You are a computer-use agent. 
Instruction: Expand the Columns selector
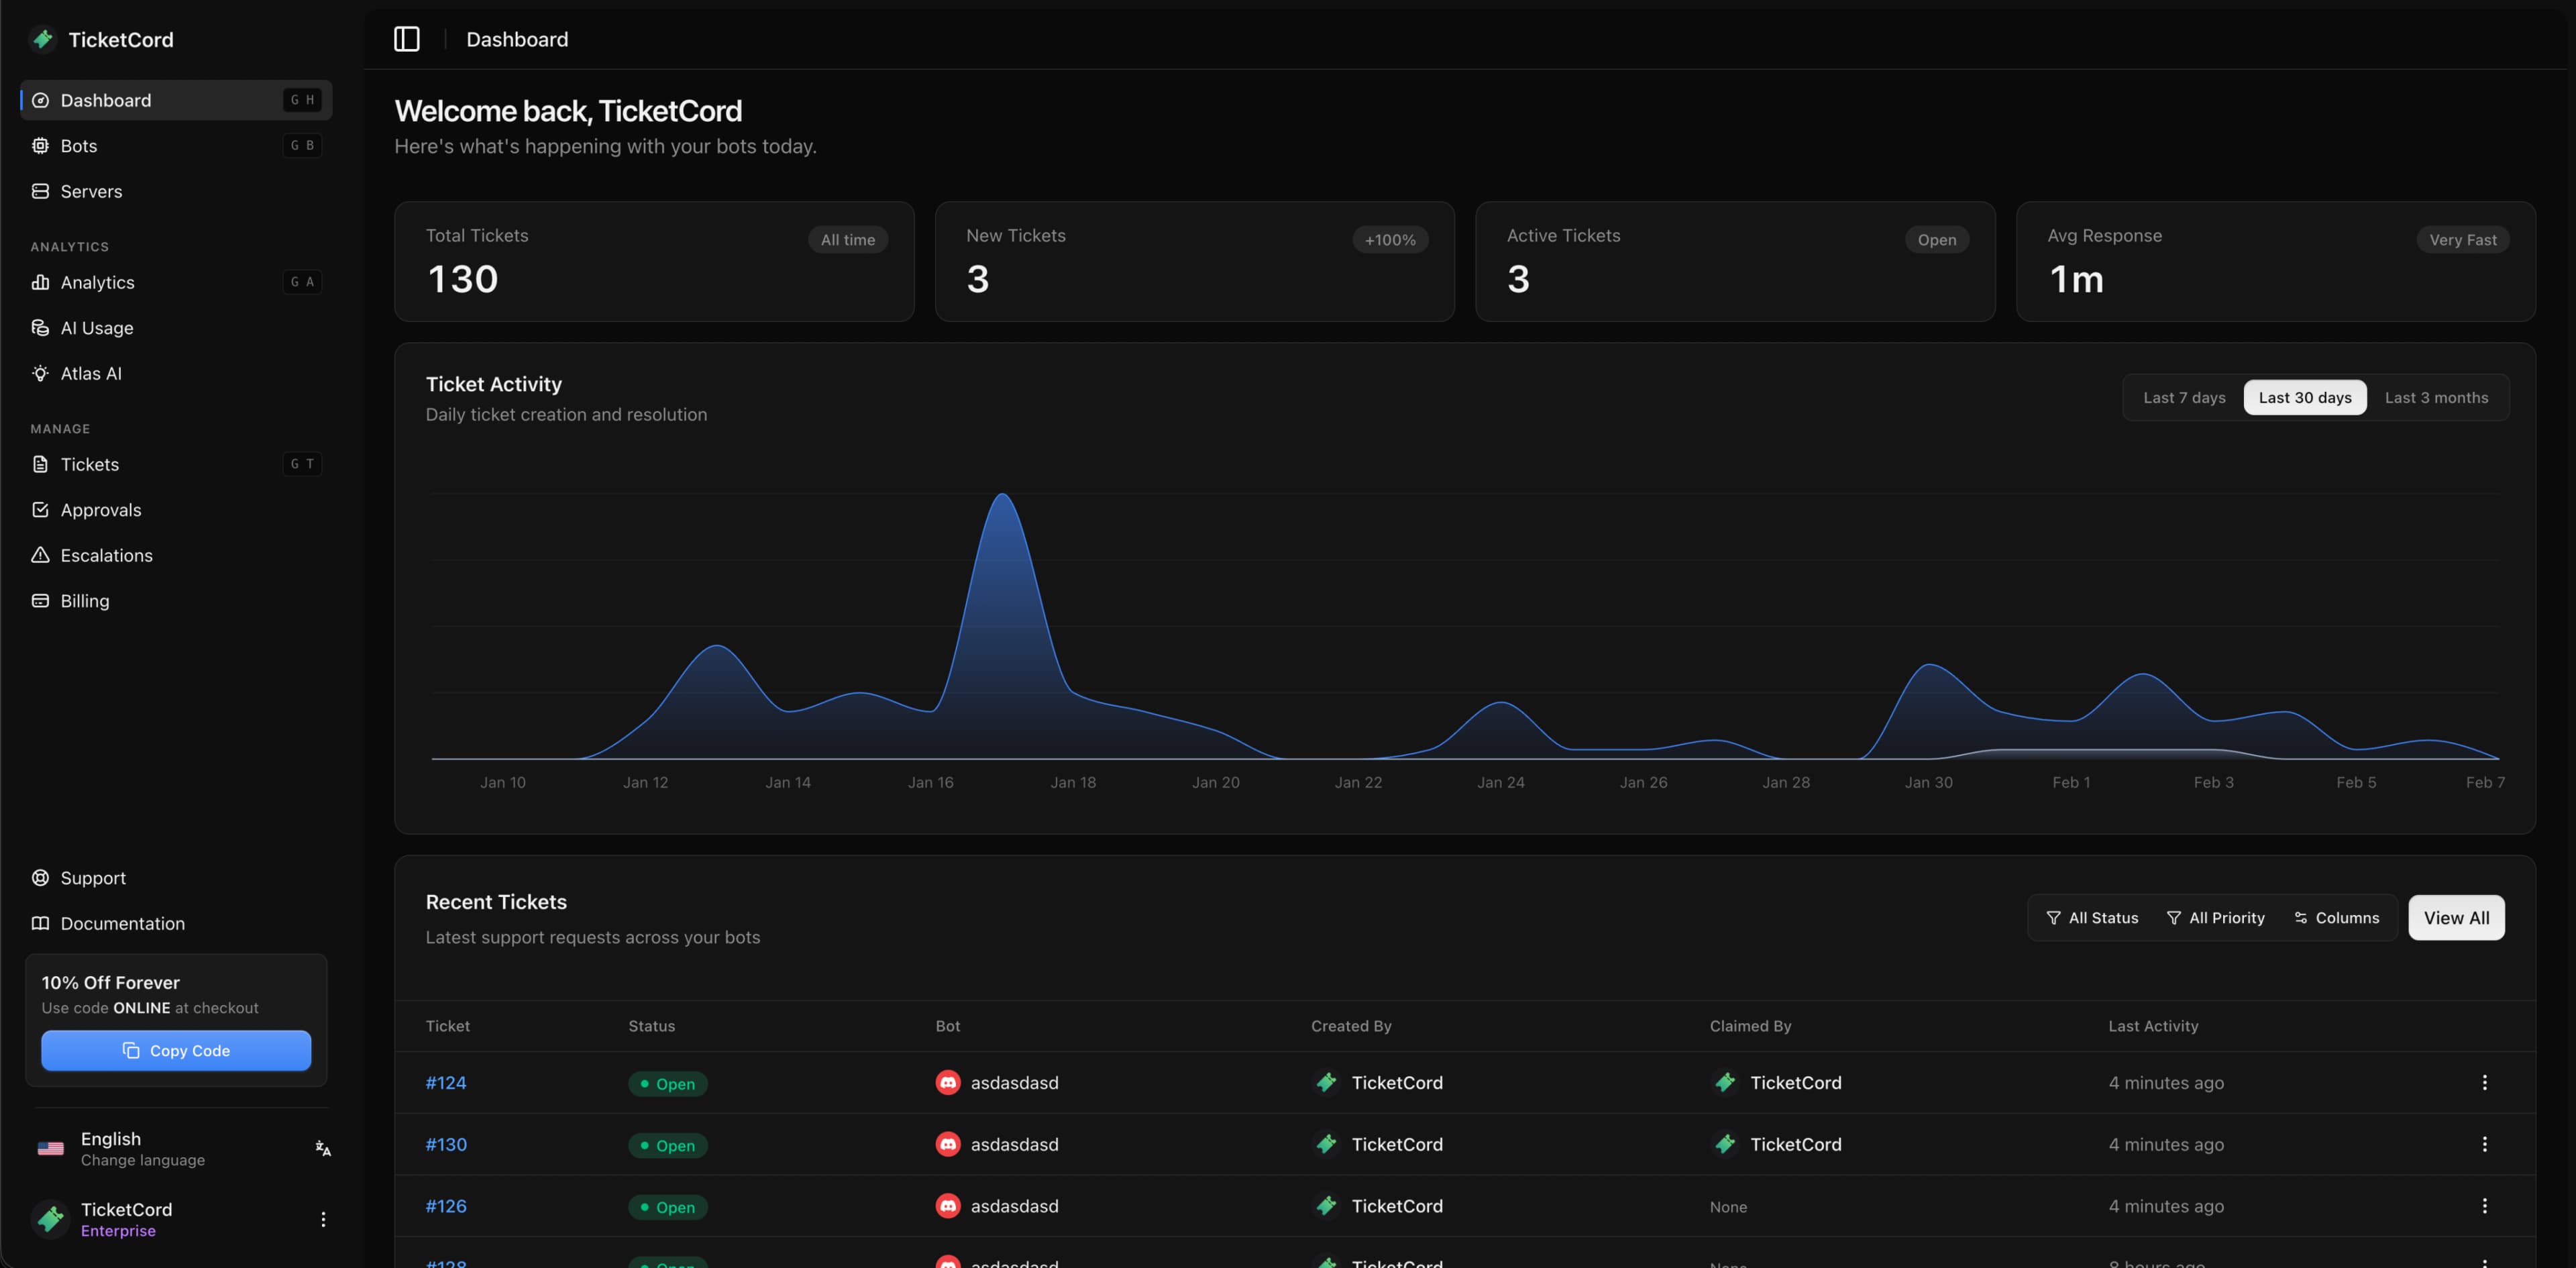tap(2336, 918)
